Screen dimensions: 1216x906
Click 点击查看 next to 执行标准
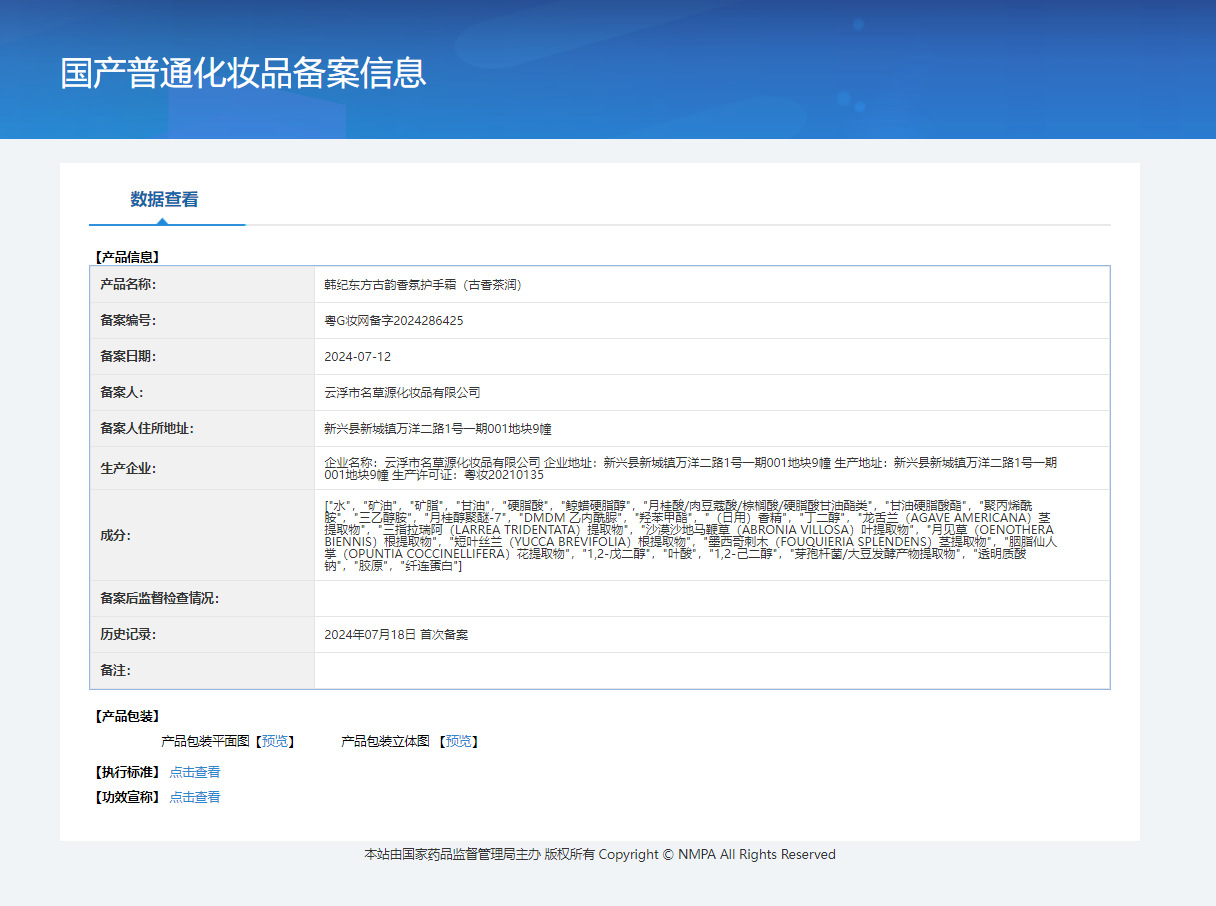click(x=195, y=772)
